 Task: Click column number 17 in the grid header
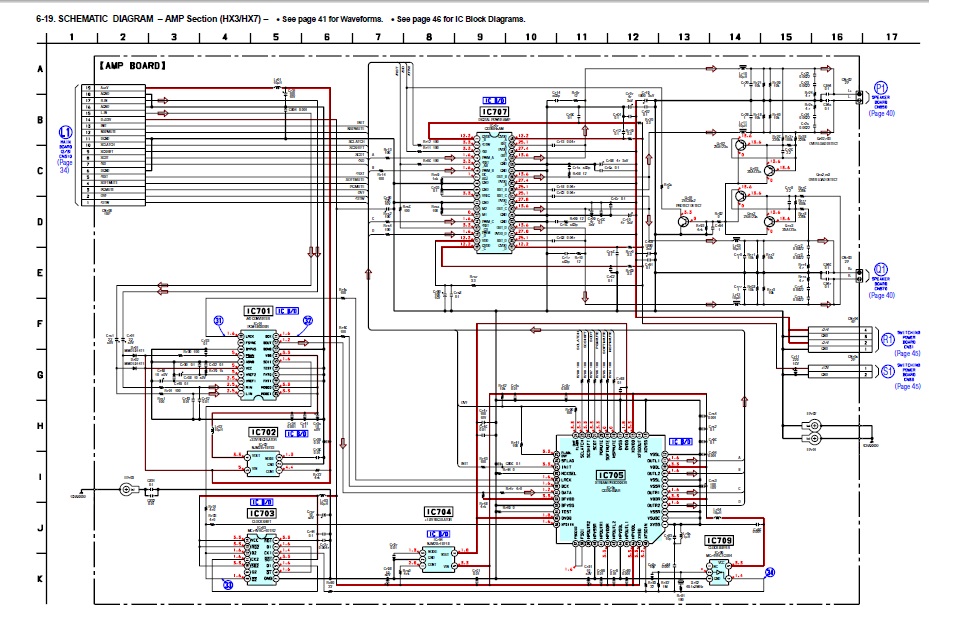coord(889,37)
